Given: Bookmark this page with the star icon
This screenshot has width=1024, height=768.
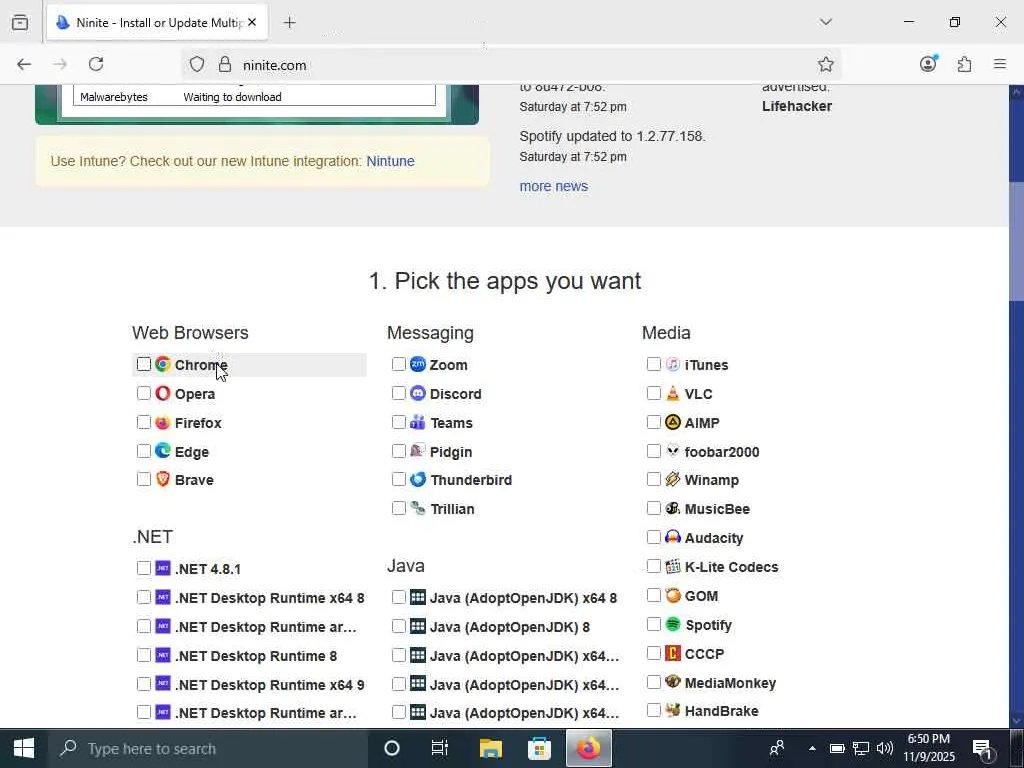Looking at the screenshot, I should pyautogui.click(x=825, y=64).
